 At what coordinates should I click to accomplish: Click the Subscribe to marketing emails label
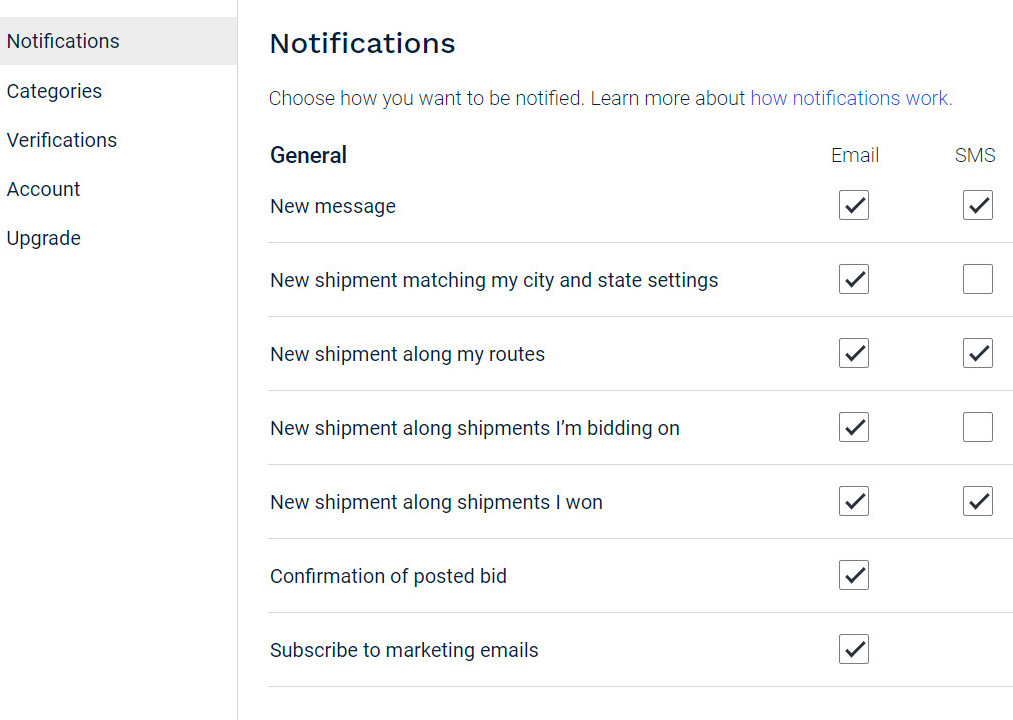click(404, 650)
